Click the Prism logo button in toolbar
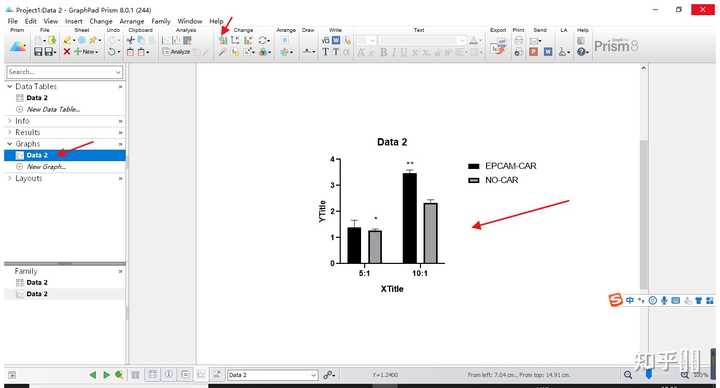720x388 pixels. coord(17,47)
